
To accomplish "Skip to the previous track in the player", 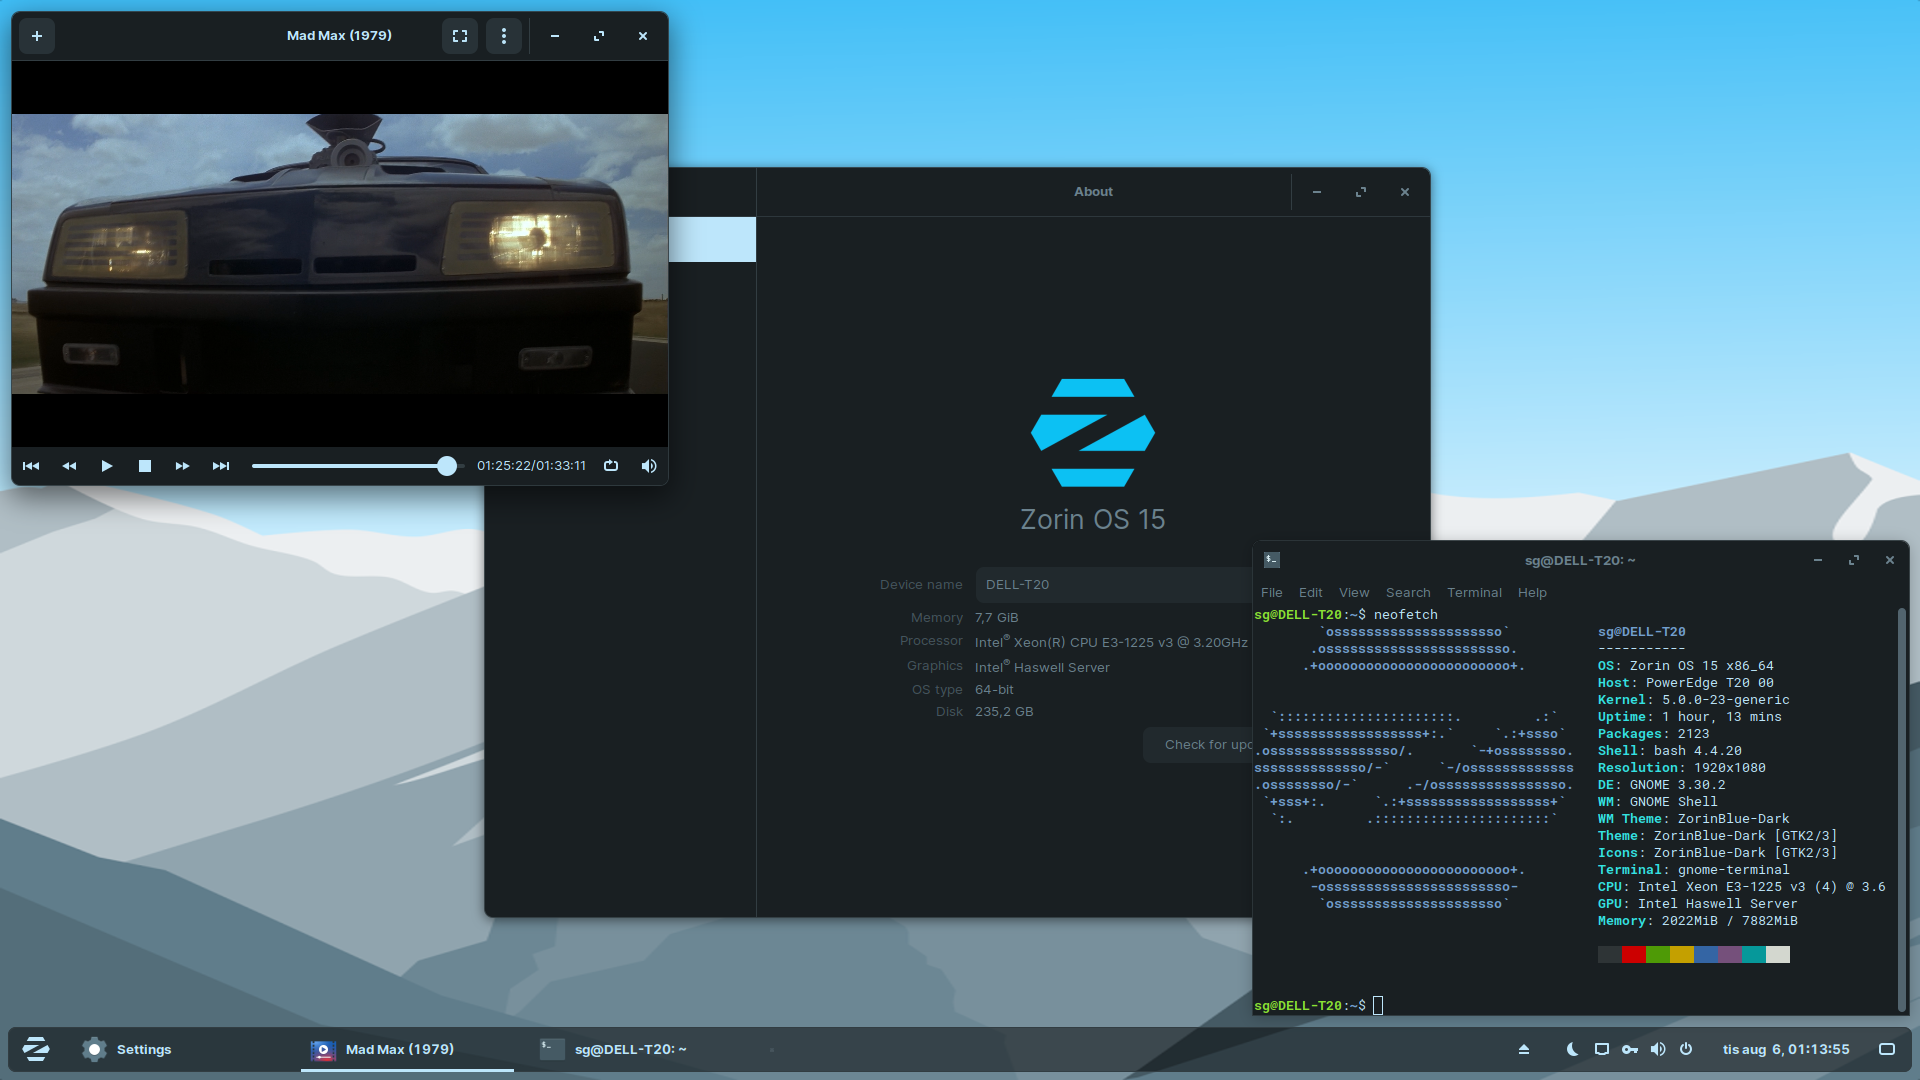I will tap(31, 466).
